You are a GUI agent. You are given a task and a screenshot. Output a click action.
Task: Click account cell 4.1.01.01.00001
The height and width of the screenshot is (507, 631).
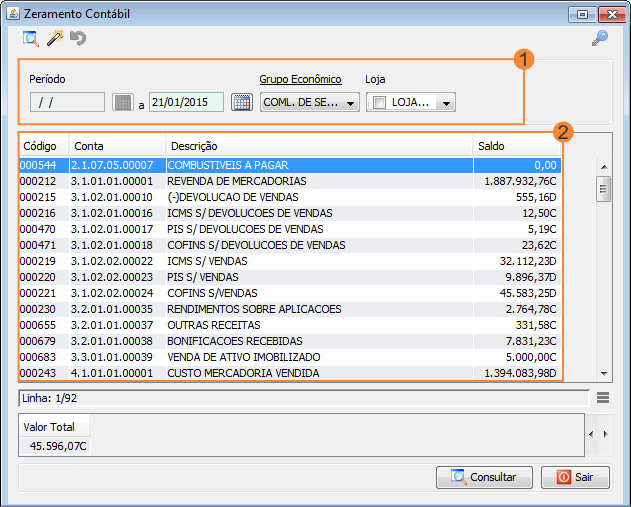118,373
